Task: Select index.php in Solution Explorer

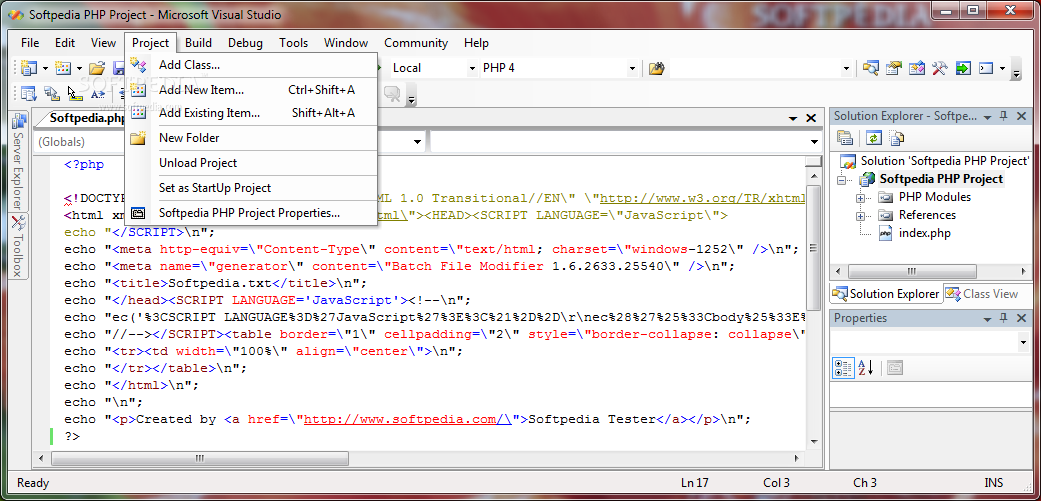Action: tap(924, 233)
